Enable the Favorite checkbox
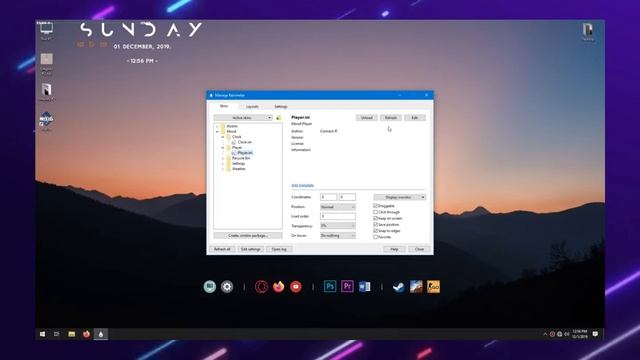This screenshot has height=360, width=640. 376,237
